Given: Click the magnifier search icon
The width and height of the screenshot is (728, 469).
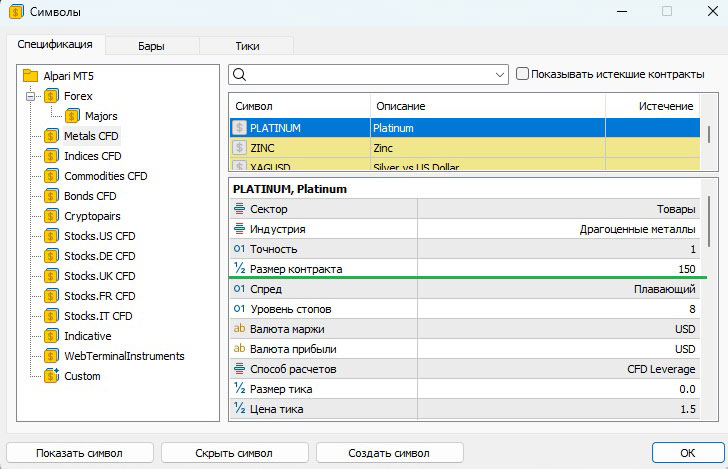Looking at the screenshot, I should coord(240,75).
